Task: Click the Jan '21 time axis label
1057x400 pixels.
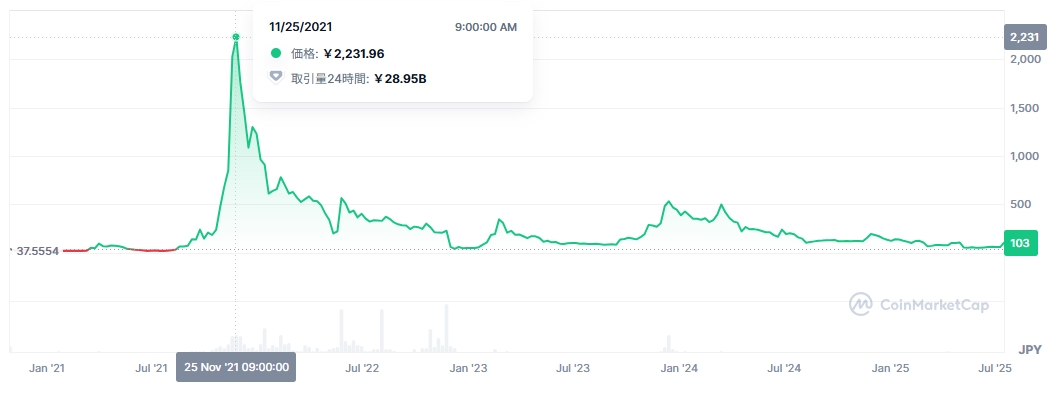Action: 47,368
